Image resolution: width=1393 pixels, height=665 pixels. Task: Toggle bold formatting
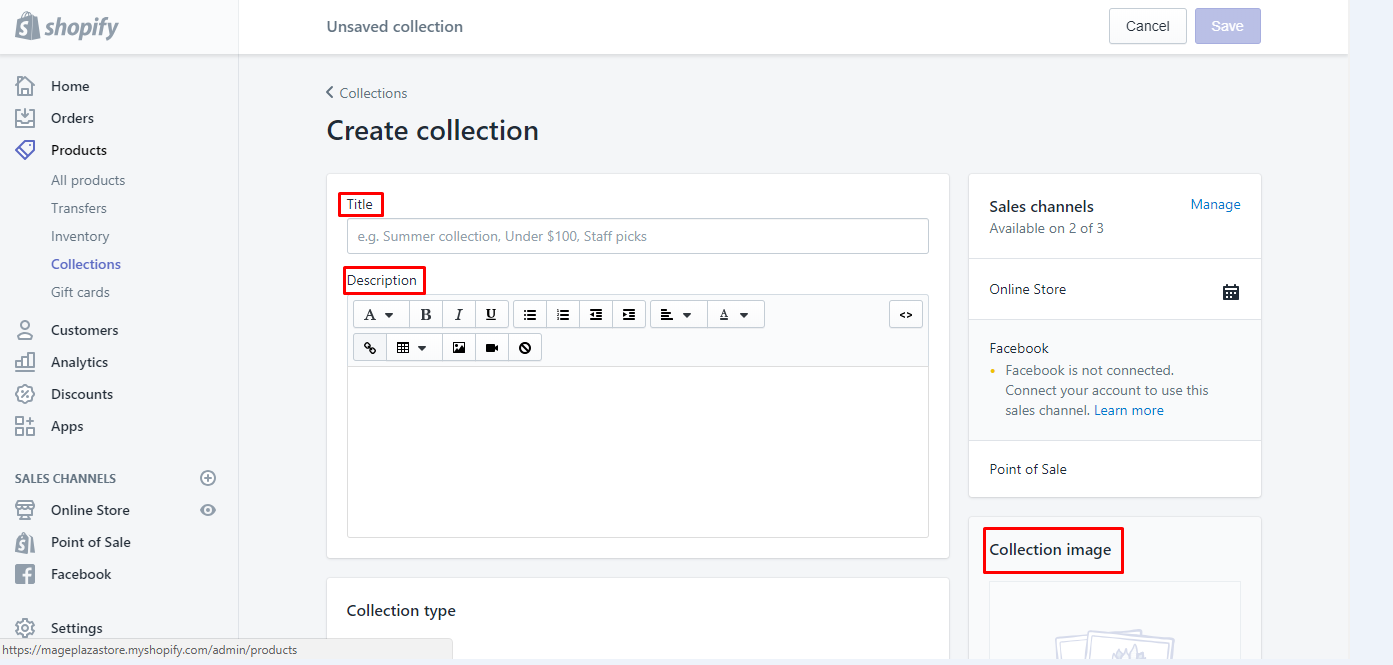pos(426,314)
